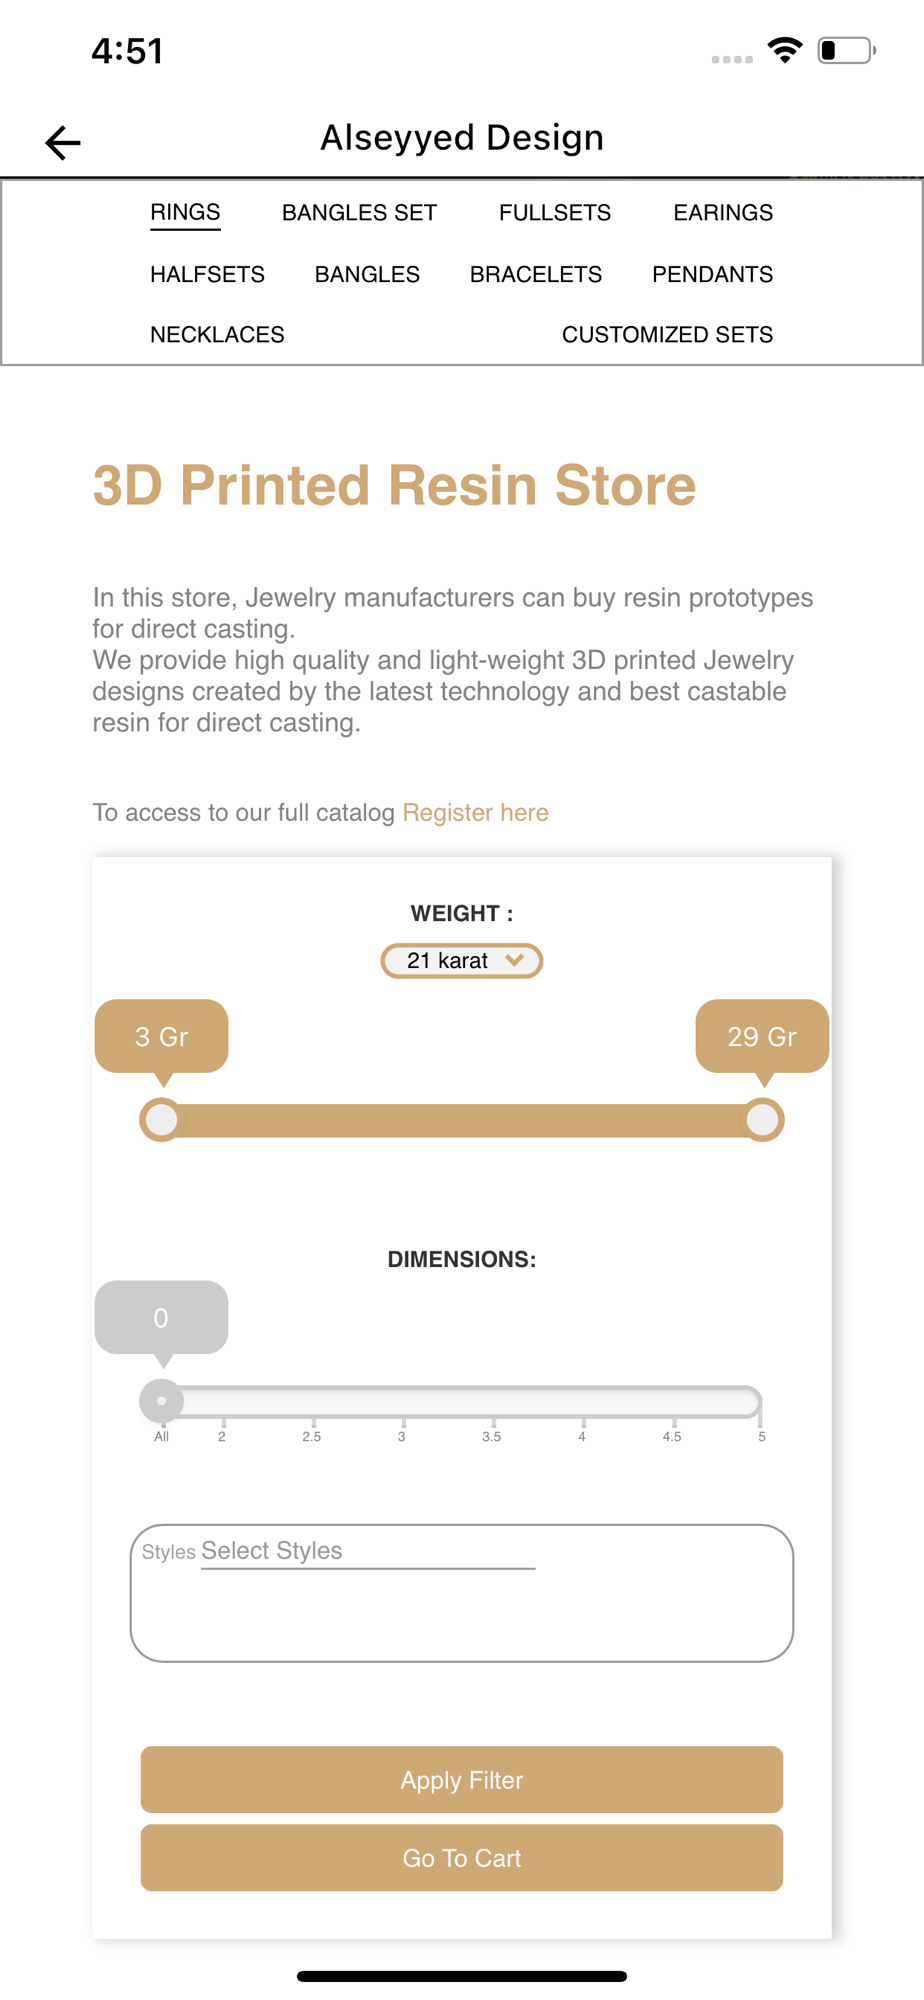The width and height of the screenshot is (924, 2000).
Task: Select CUSTOMIZED SETS category
Action: [x=667, y=335]
